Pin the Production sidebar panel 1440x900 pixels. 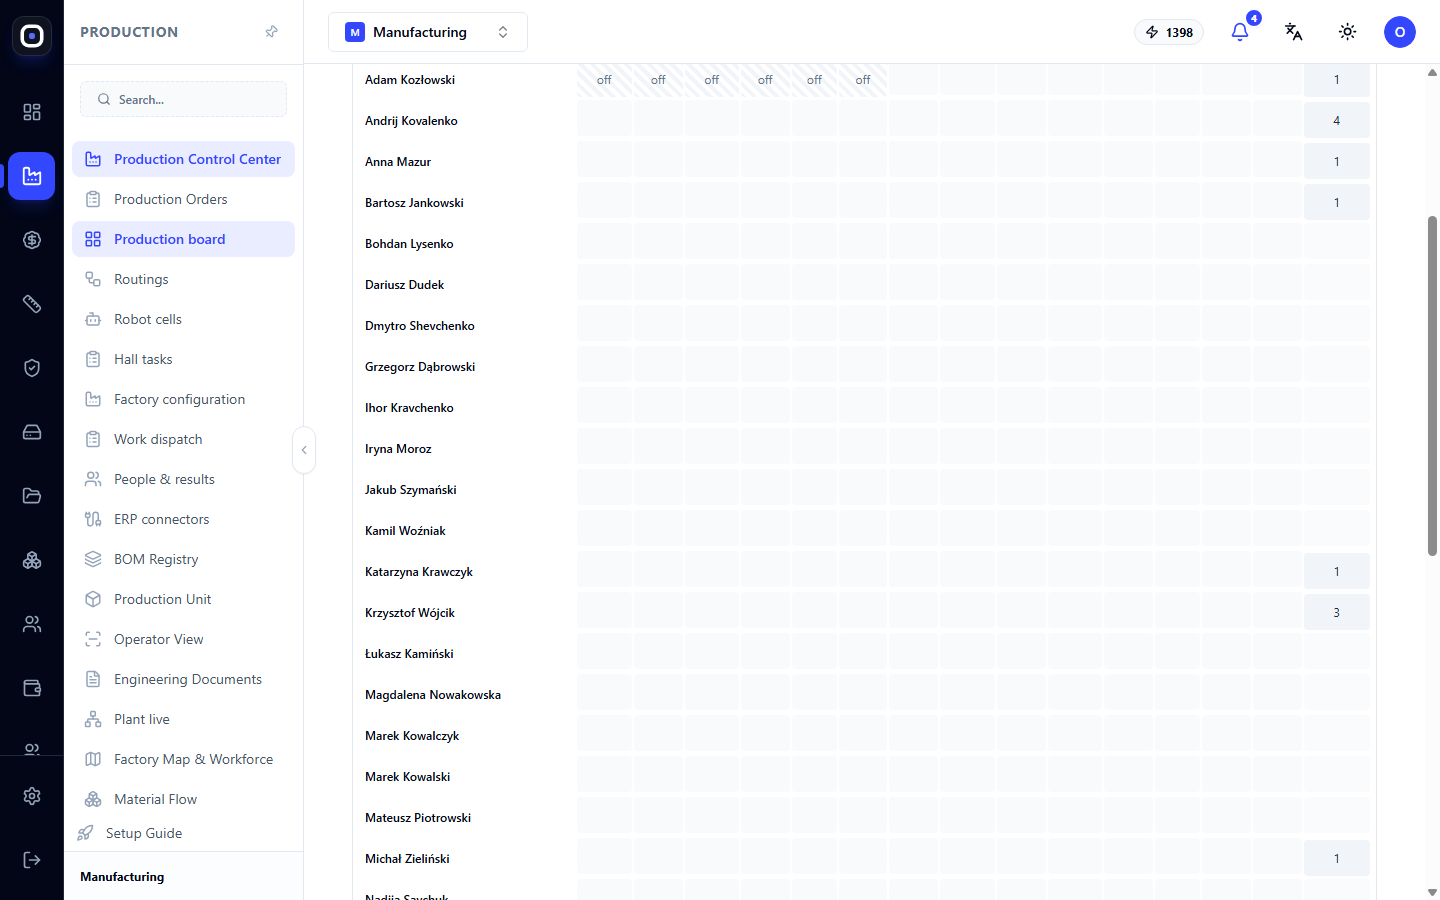tap(272, 32)
